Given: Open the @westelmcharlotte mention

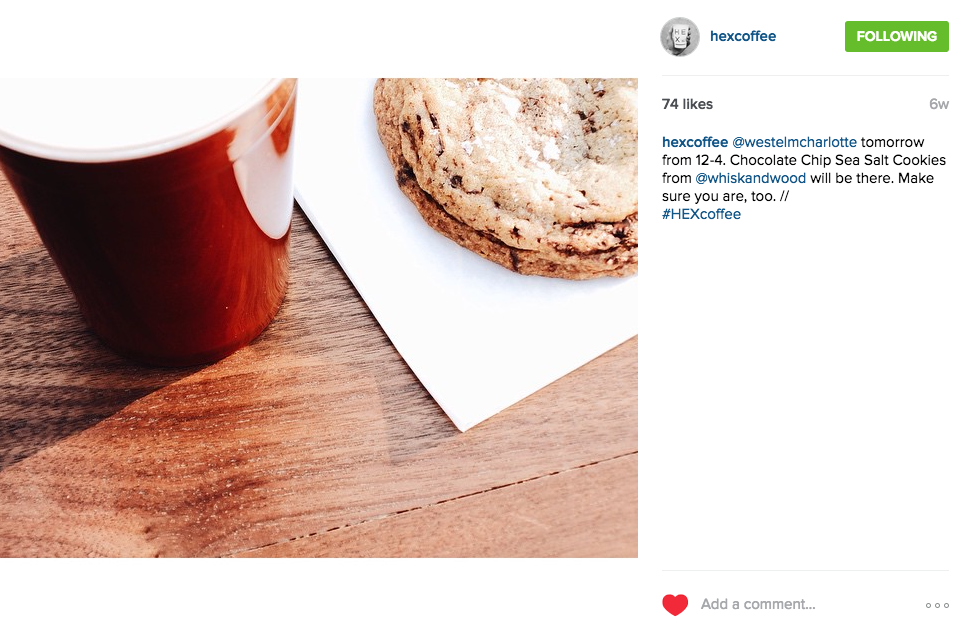Looking at the screenshot, I should tap(795, 142).
